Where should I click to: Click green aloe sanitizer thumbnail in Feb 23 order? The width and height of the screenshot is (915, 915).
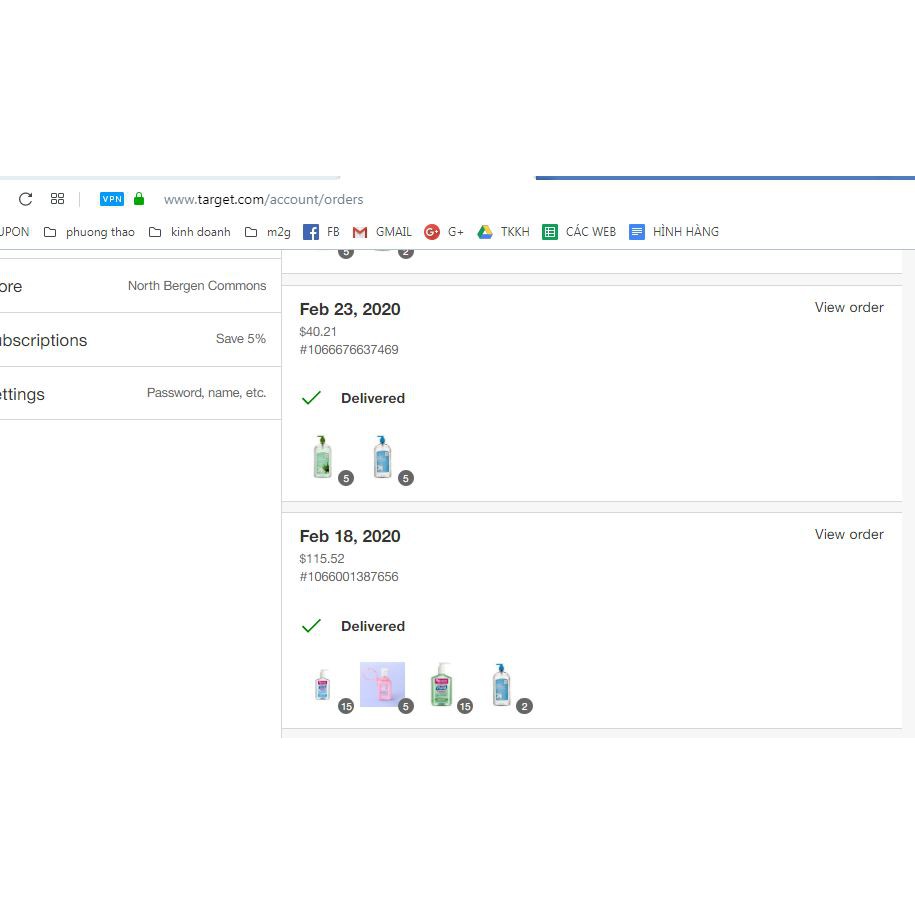(322, 457)
